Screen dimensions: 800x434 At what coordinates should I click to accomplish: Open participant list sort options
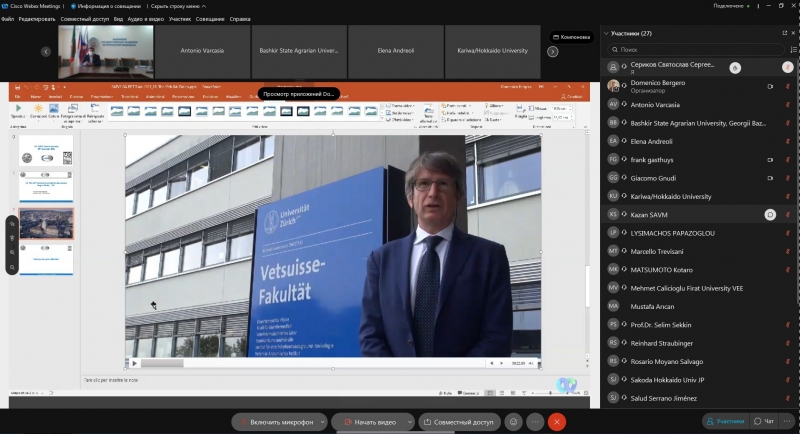[x=793, y=49]
